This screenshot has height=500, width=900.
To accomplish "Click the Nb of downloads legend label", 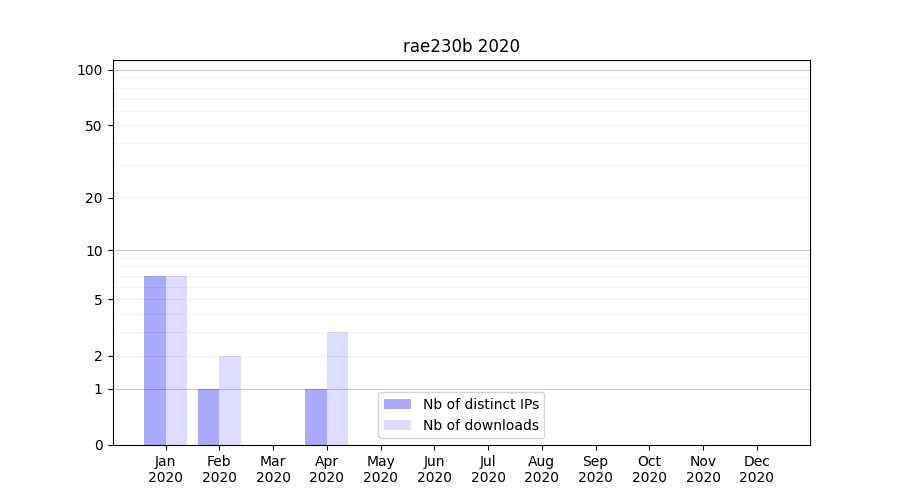I will point(481,425).
